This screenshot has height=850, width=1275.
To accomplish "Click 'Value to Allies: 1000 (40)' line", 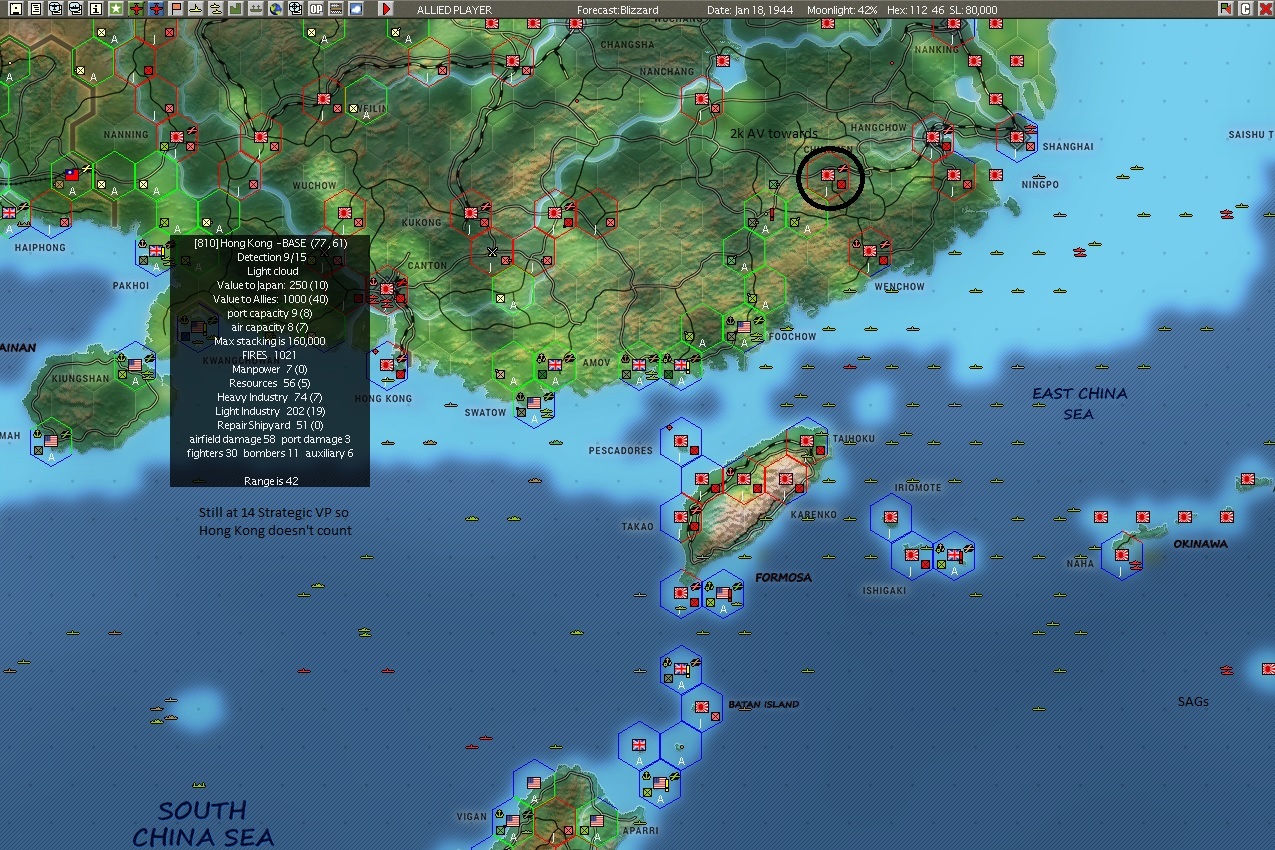I will click(270, 299).
